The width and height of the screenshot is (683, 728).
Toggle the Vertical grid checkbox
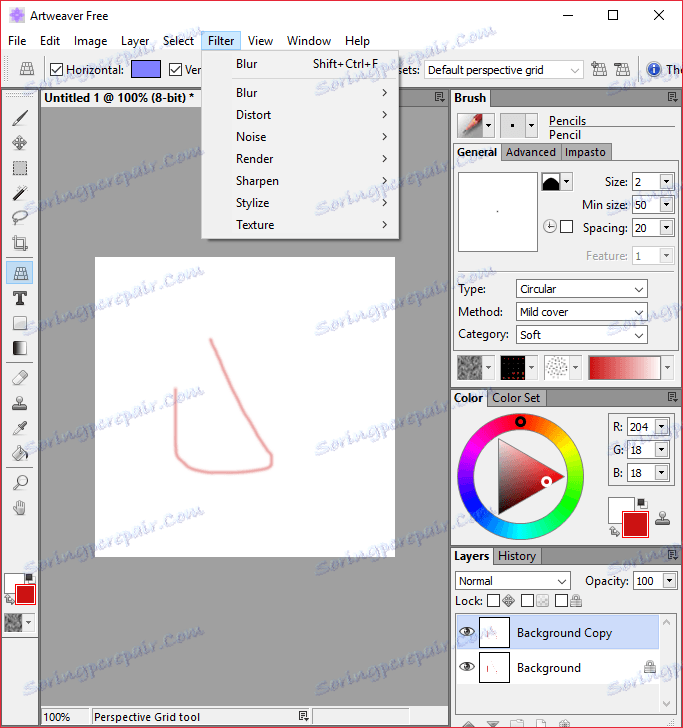pyautogui.click(x=175, y=70)
